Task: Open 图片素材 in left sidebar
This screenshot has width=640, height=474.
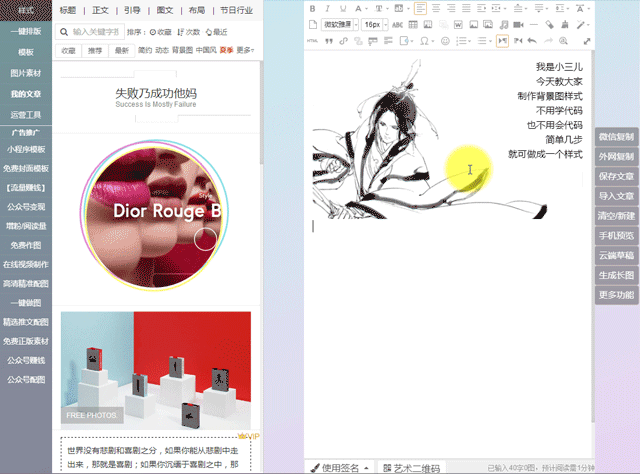Action: [26, 73]
